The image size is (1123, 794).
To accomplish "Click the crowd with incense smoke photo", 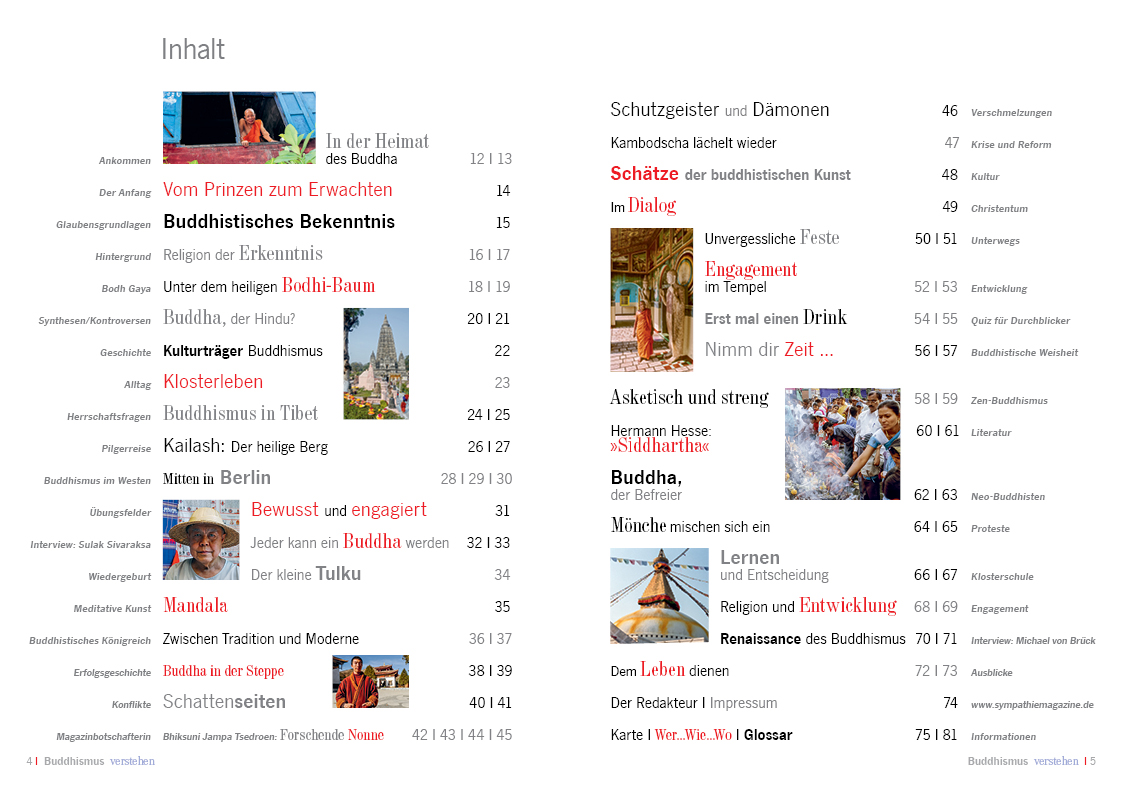I will (x=842, y=444).
